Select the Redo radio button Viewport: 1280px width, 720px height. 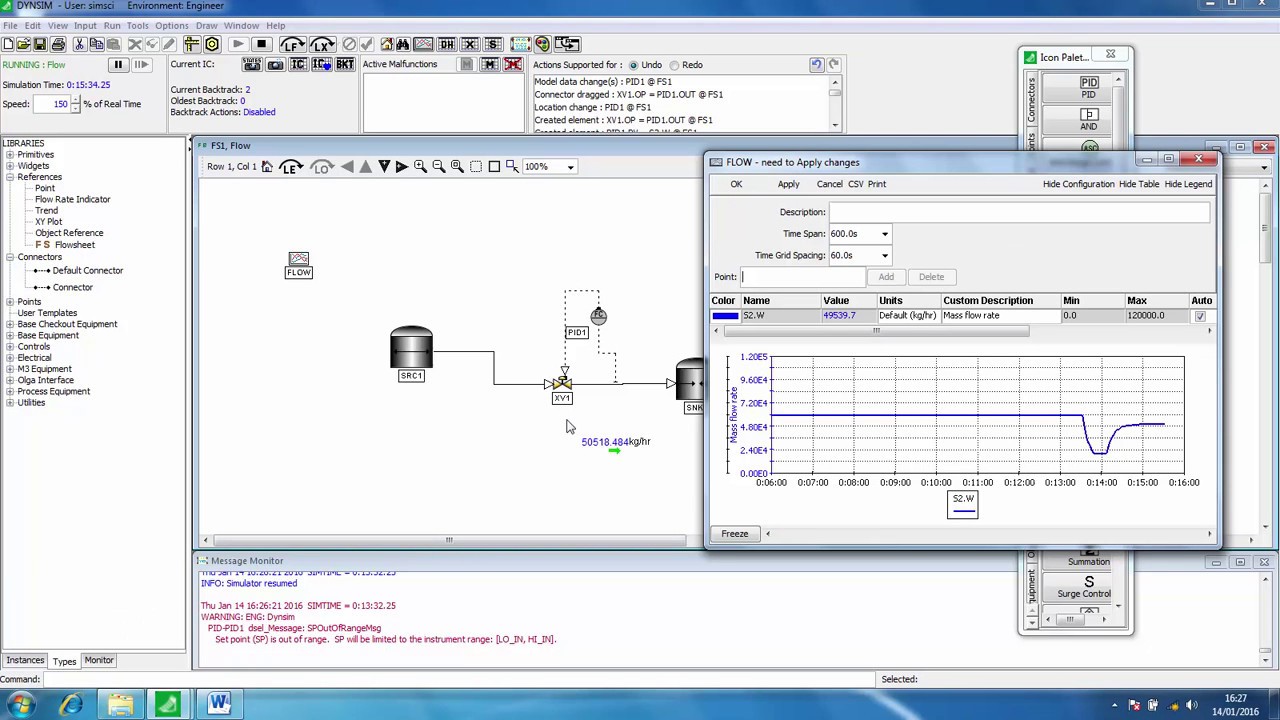coord(674,65)
